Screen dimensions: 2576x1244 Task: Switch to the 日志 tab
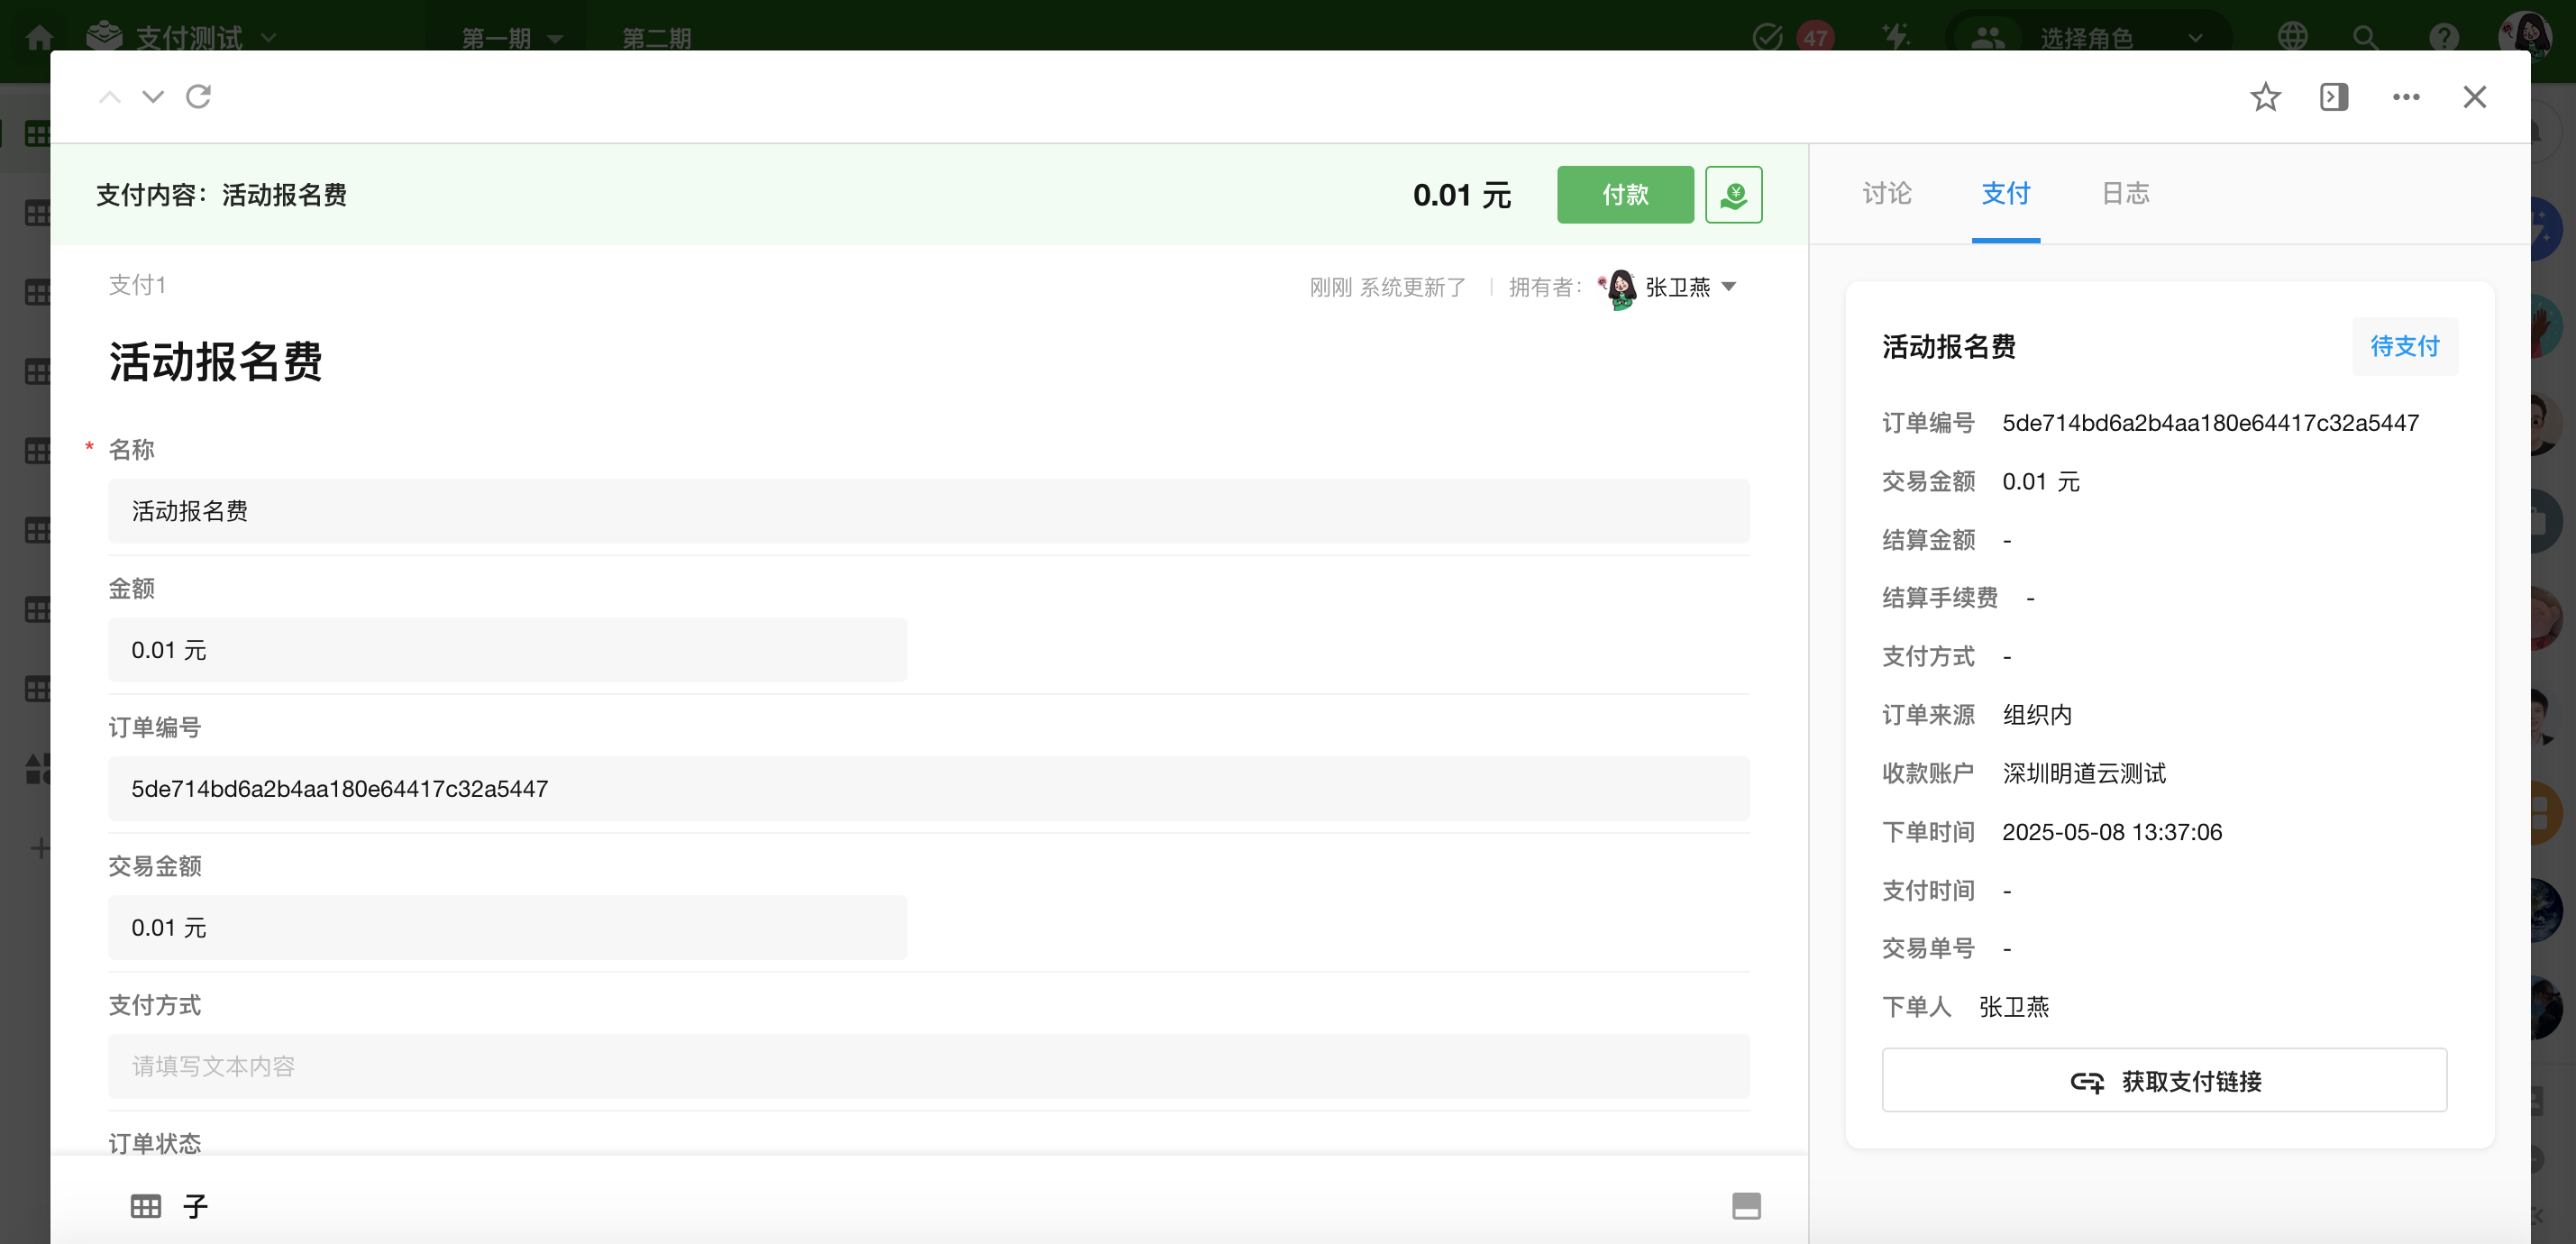[2125, 194]
